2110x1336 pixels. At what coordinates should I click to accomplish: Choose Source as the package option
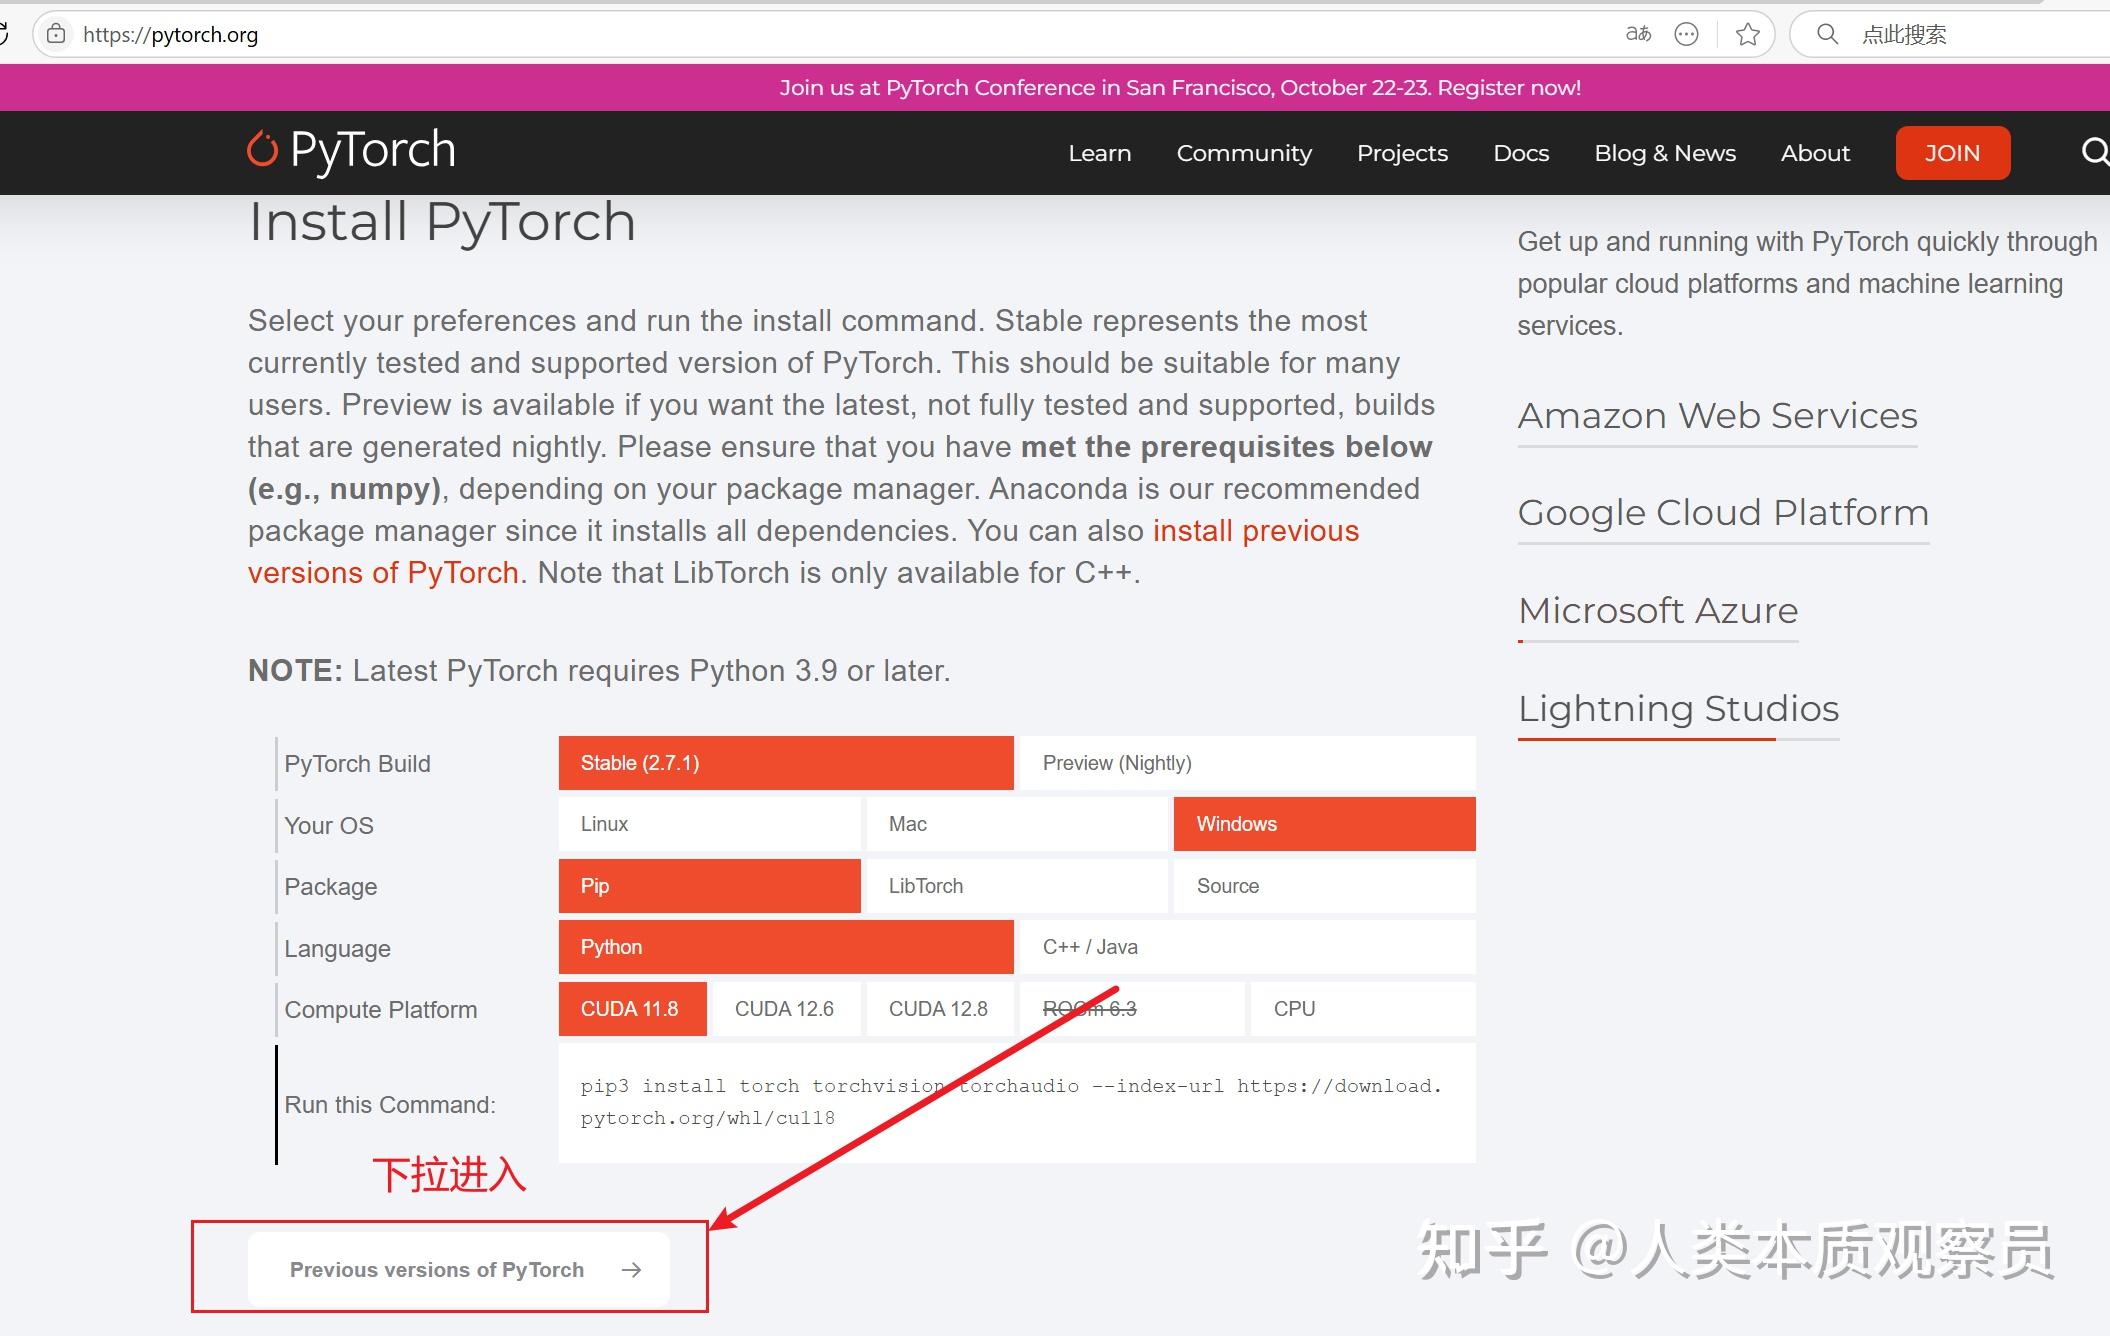(x=1227, y=885)
